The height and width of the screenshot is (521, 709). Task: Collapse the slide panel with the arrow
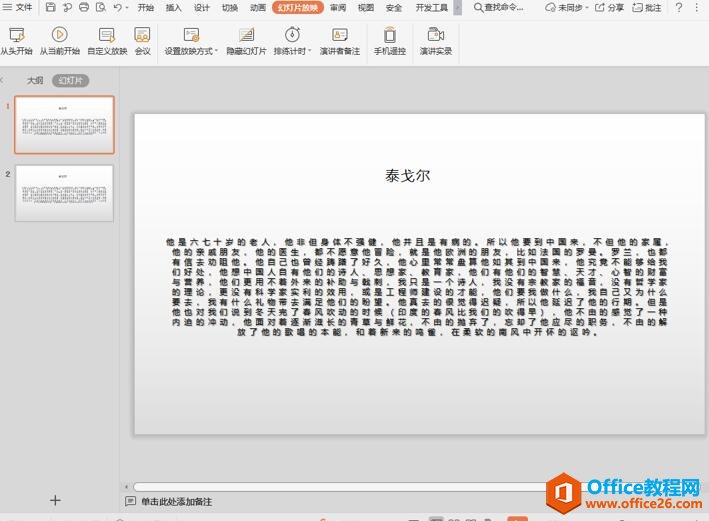coord(2,80)
